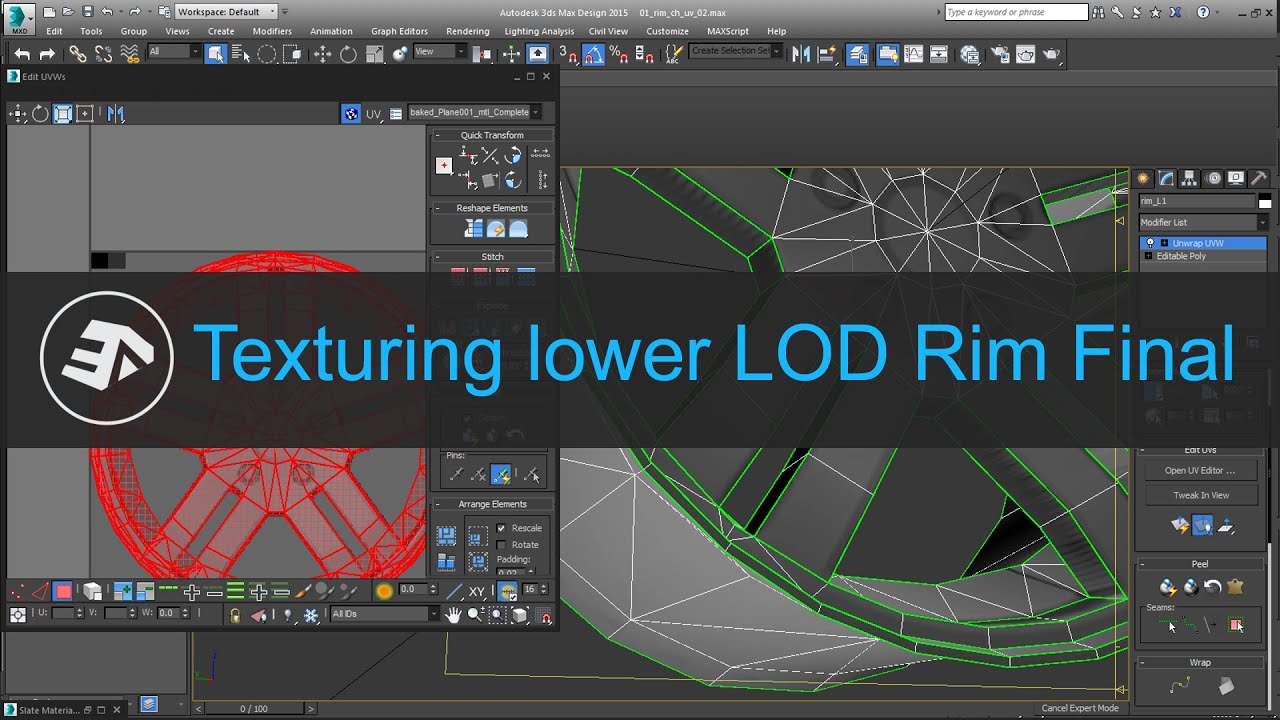Screen dimensions: 1280x720
Task: Click the Zoom Region icon in Edit UVWs
Action: pyautogui.click(x=498, y=614)
